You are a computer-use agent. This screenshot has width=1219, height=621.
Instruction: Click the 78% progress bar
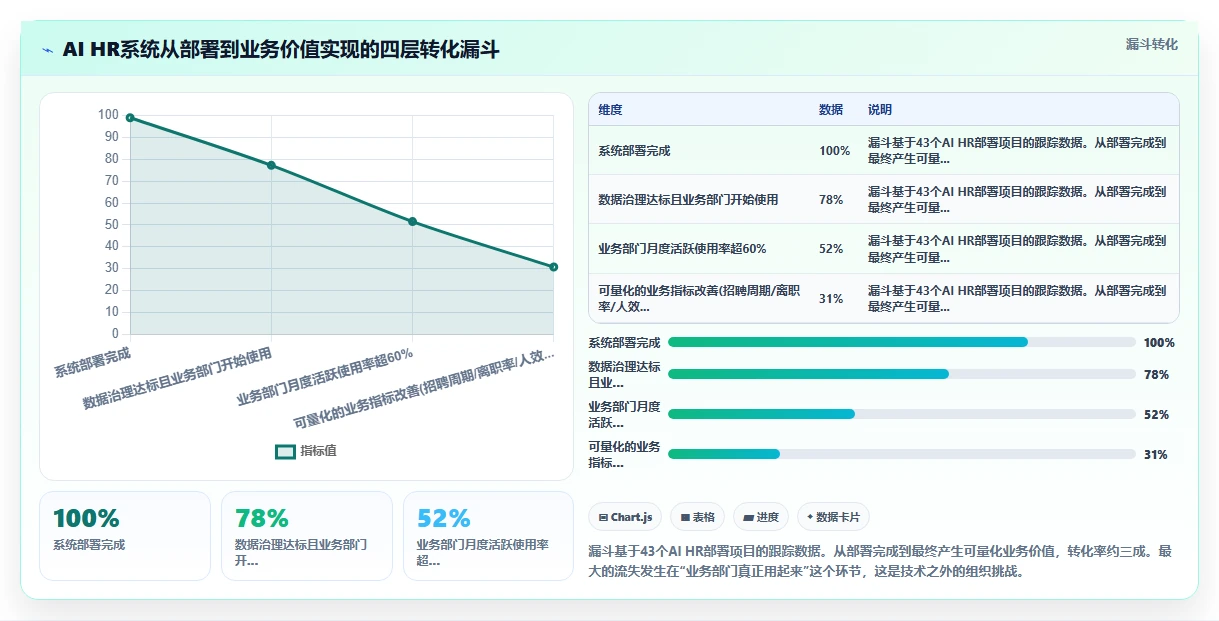point(901,374)
